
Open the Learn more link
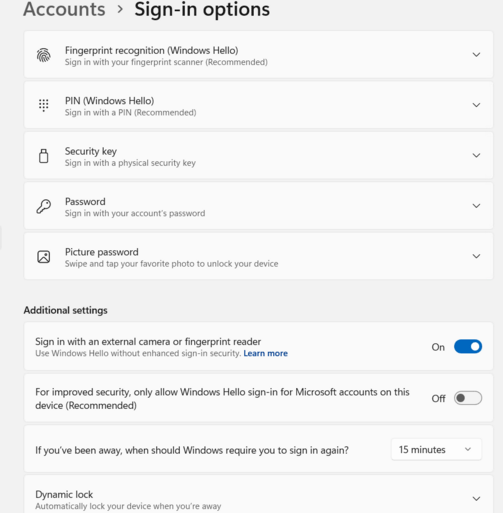[x=265, y=353]
